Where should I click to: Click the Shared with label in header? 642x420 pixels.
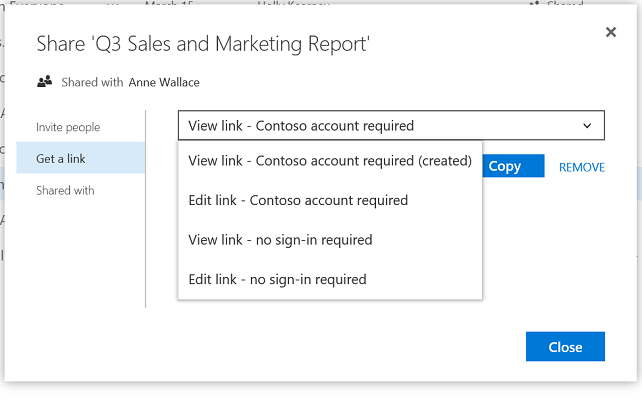[x=92, y=82]
